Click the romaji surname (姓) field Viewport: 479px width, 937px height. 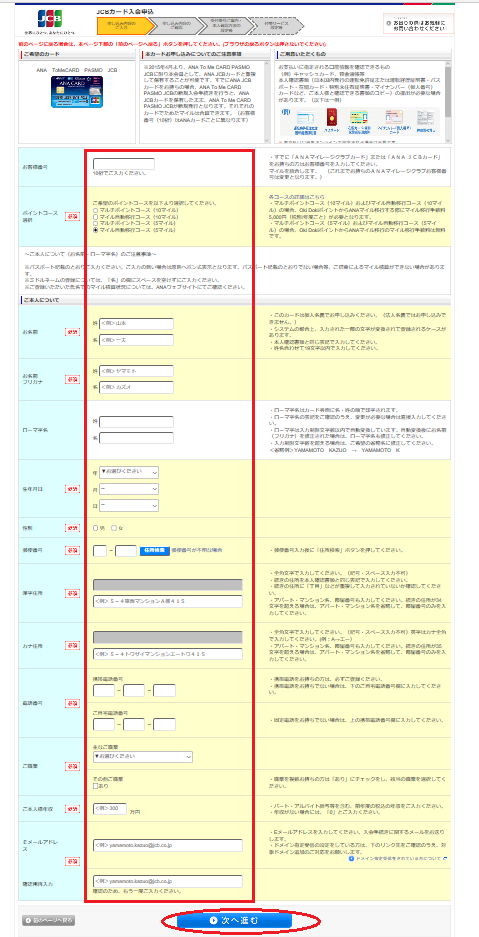tap(136, 422)
